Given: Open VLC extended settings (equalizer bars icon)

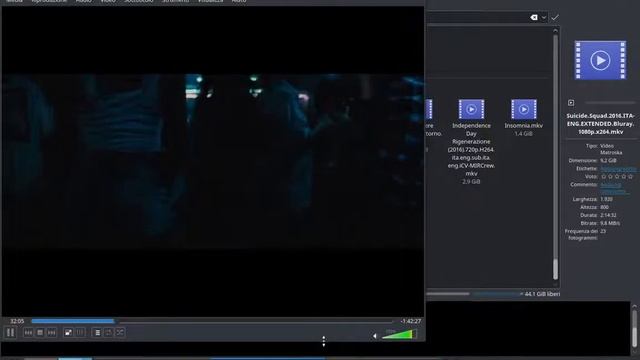Looking at the screenshot, I should click(x=80, y=333).
